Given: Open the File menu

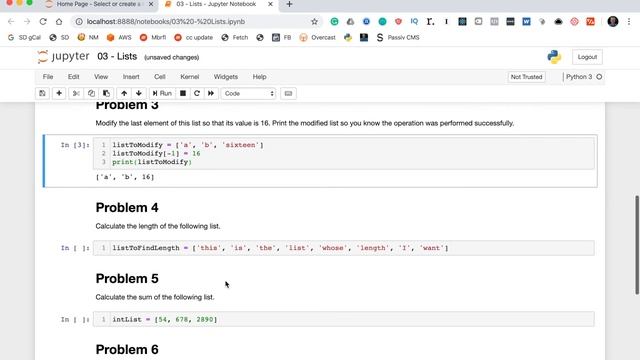Looking at the screenshot, I should pos(48,77).
